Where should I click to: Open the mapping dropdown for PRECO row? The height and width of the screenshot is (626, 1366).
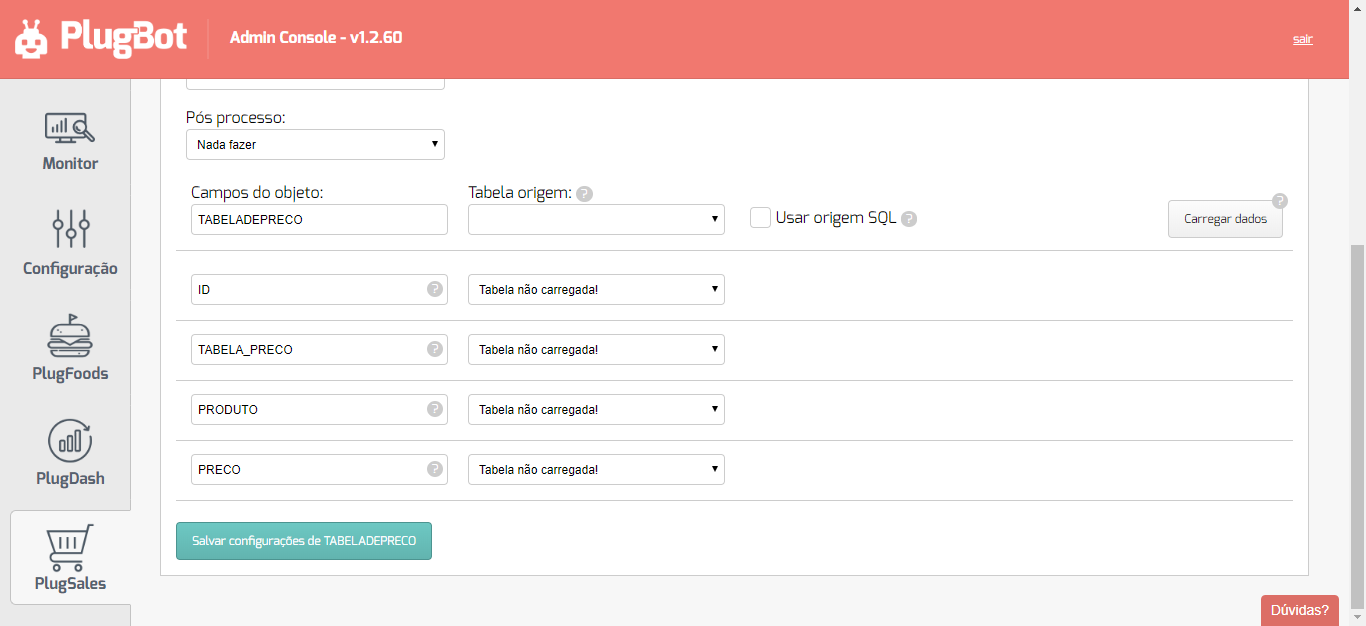tap(596, 469)
